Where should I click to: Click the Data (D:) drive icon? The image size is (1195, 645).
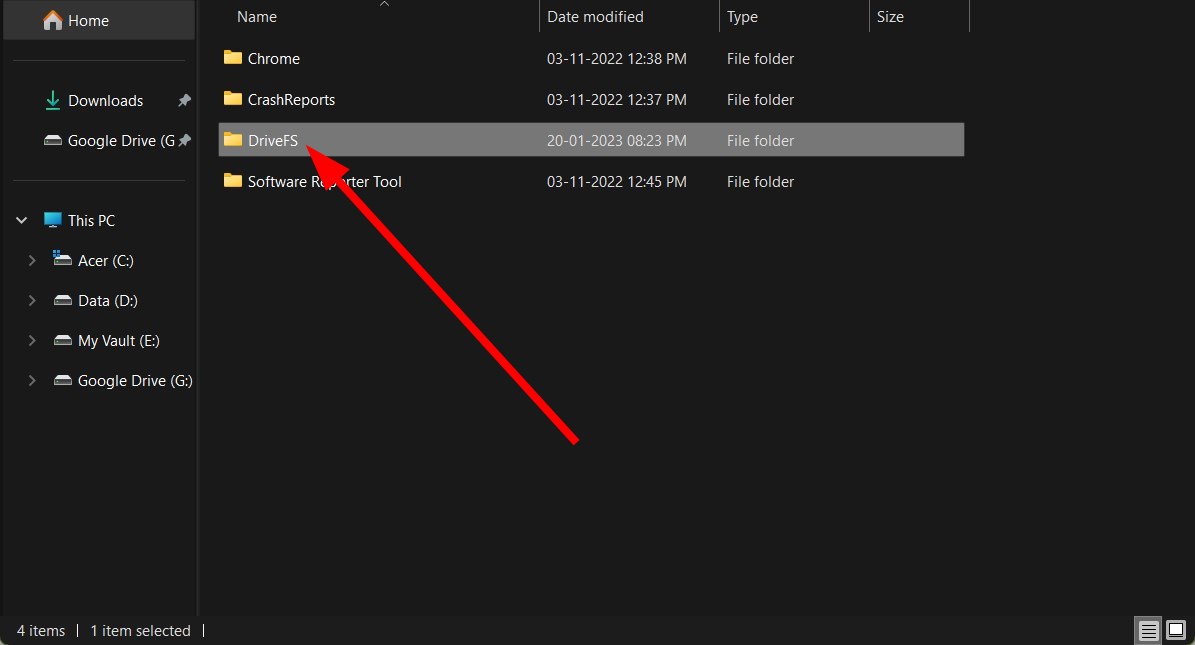click(x=62, y=300)
